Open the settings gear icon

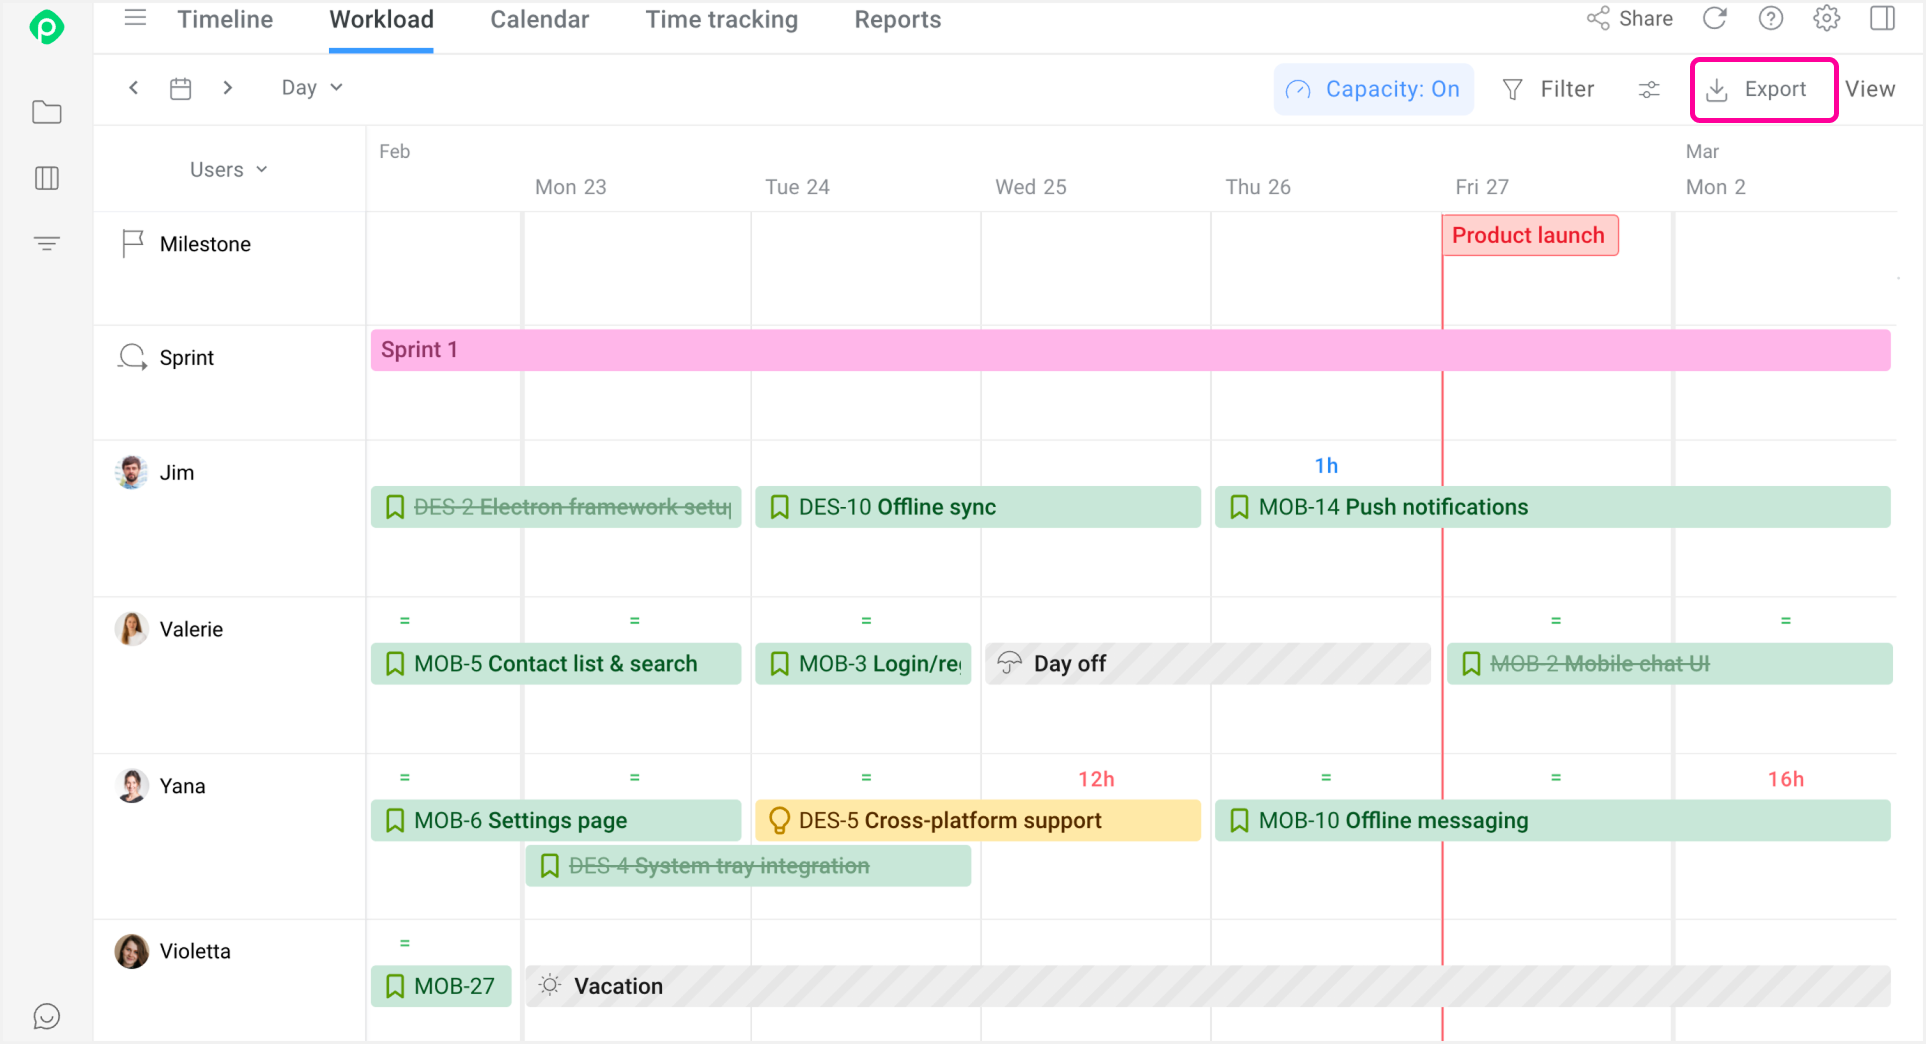pos(1826,18)
